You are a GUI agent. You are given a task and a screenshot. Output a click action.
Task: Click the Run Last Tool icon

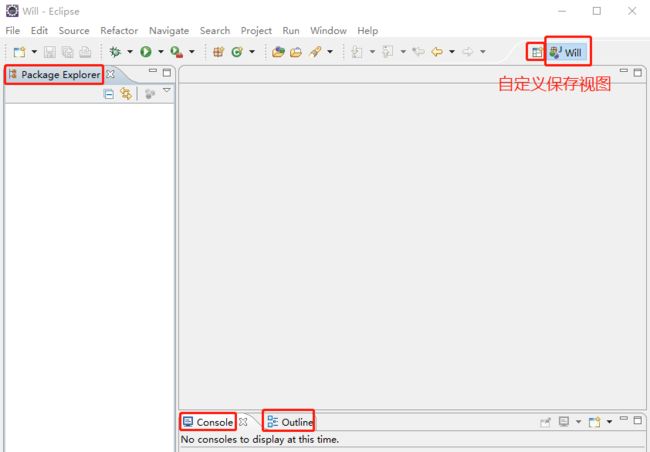177,52
